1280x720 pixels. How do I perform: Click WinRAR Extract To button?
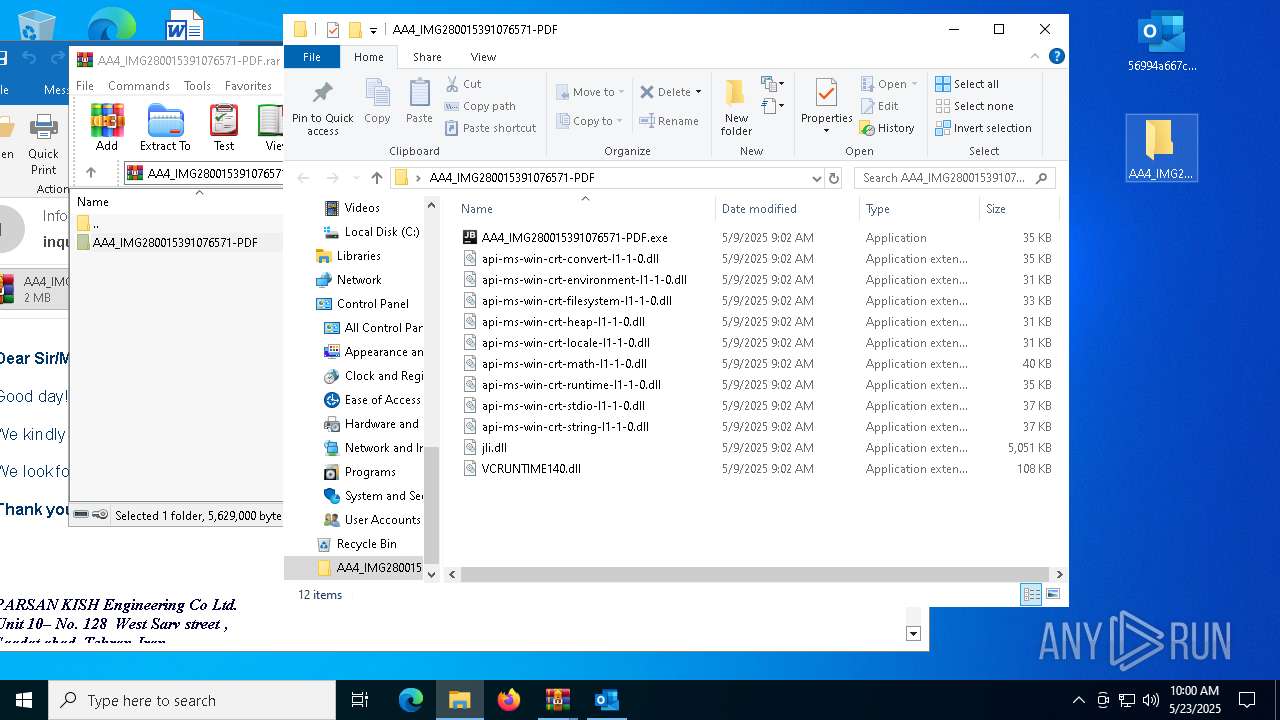[165, 128]
